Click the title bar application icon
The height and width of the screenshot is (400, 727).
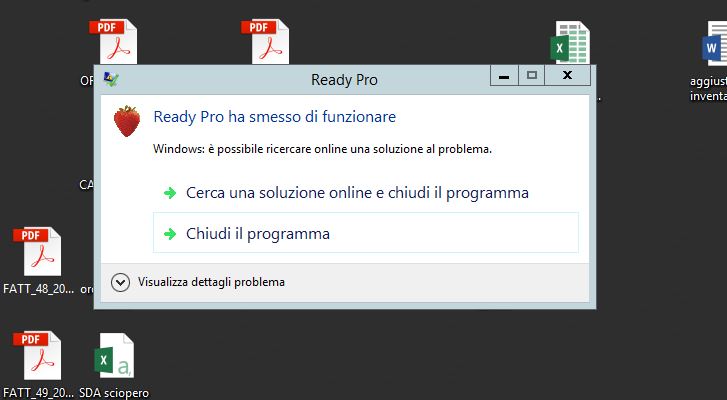click(x=111, y=80)
